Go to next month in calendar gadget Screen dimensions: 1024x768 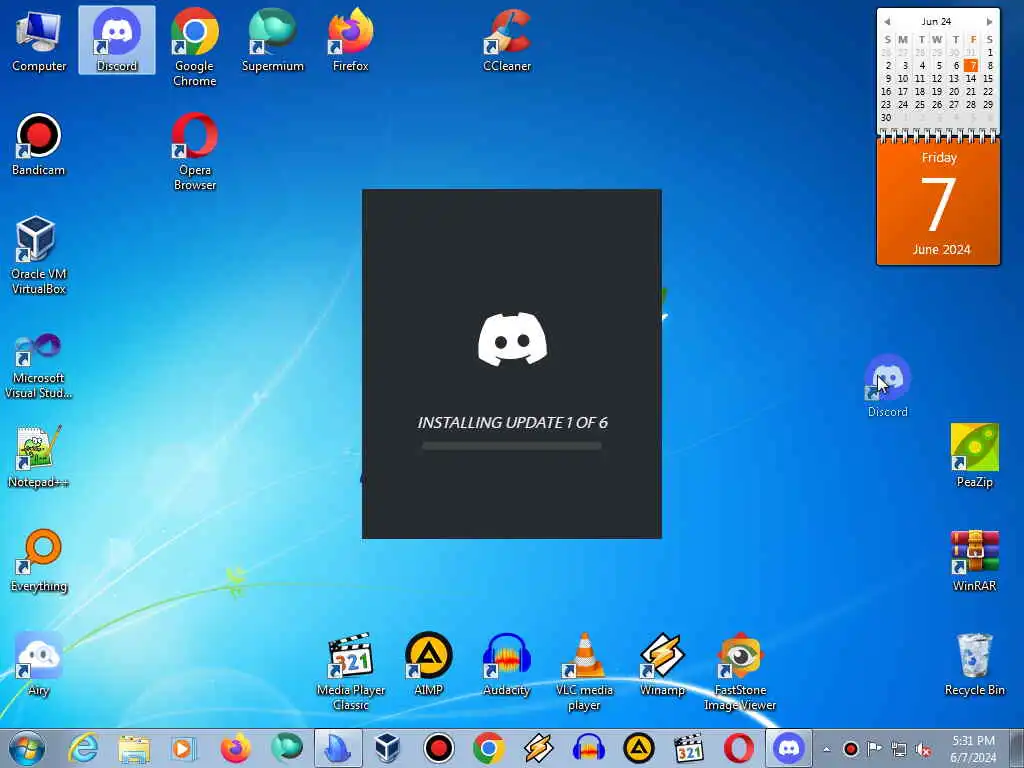click(989, 22)
